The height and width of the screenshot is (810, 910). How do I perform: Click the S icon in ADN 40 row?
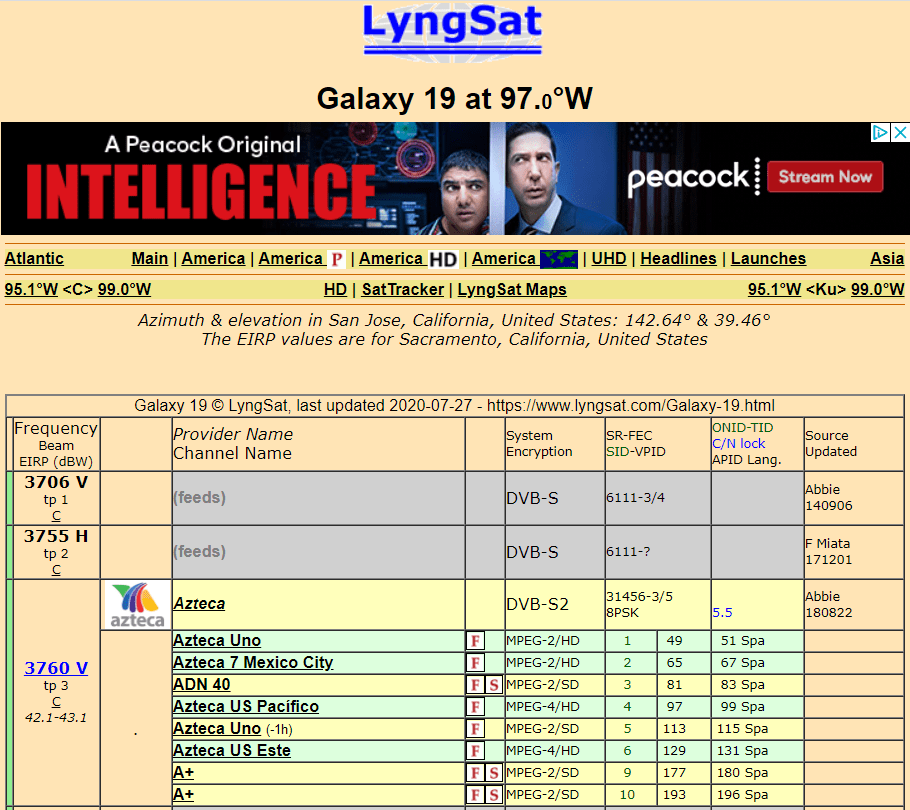coord(493,685)
